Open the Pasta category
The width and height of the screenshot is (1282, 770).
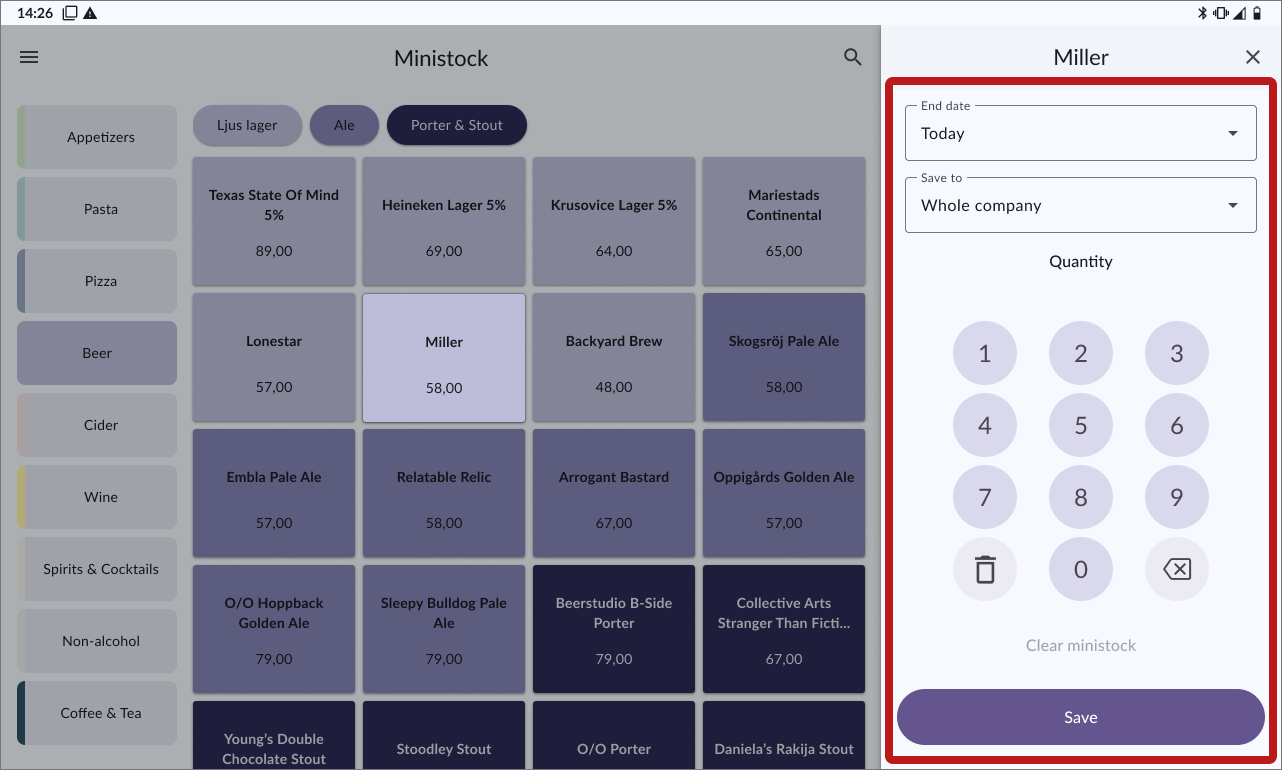tap(97, 209)
